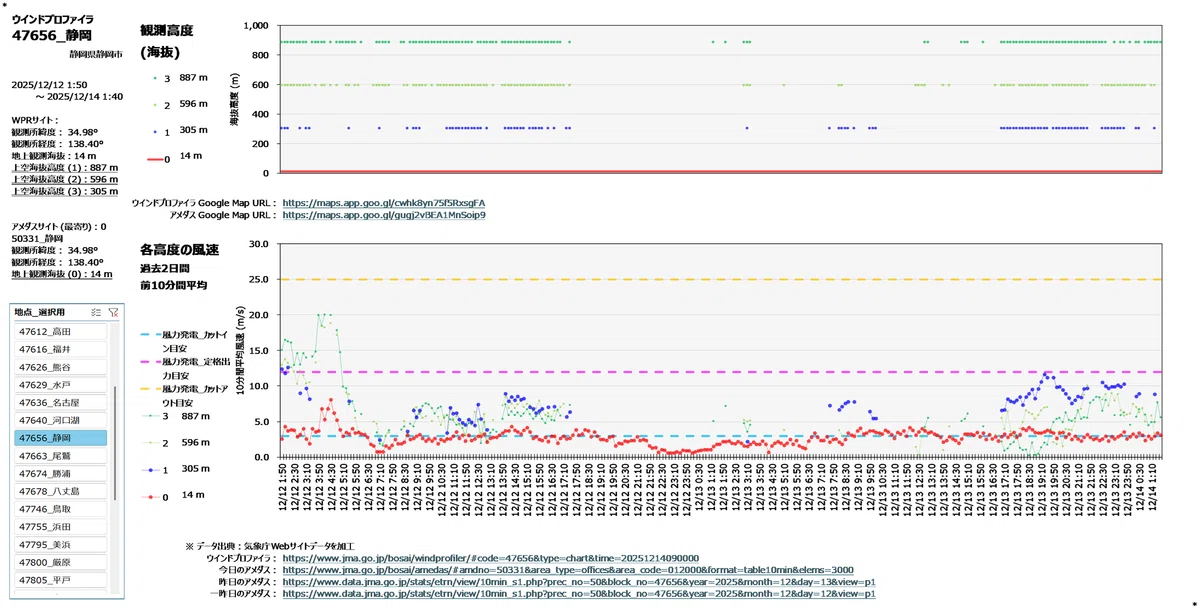This screenshot has height=612, width=1200.
Task: Open the 昨日のアメダス day=13 link
Action: [x=579, y=582]
